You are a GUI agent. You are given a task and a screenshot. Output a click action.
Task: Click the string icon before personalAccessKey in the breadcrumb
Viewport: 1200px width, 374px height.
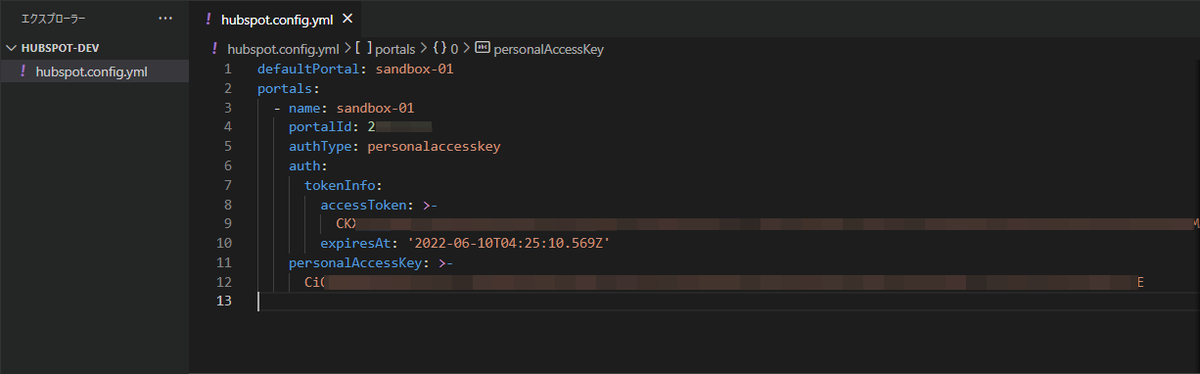pos(482,48)
